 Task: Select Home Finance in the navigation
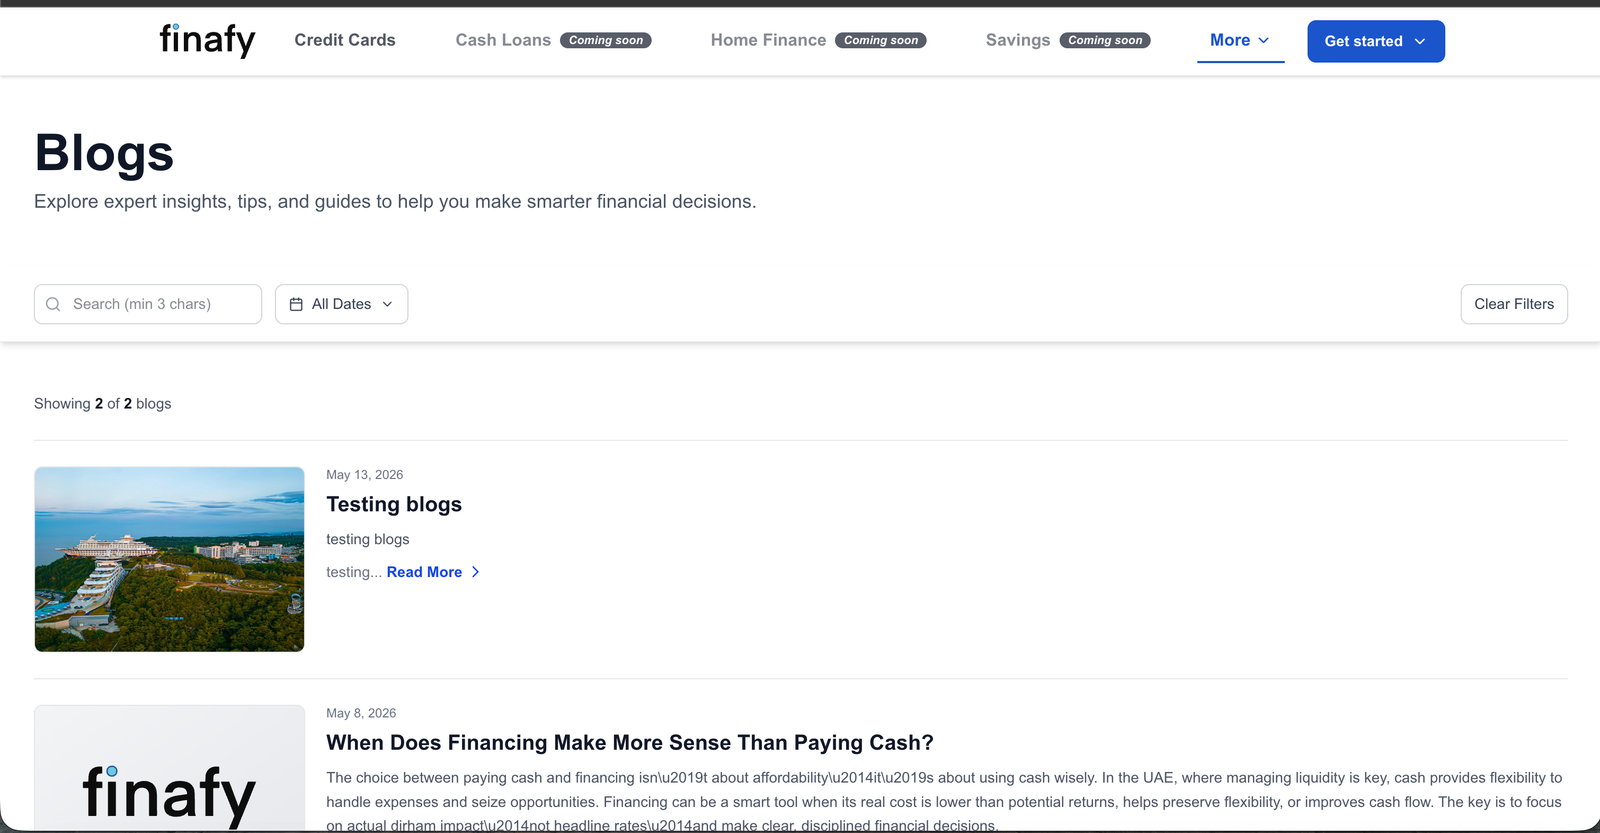768,40
